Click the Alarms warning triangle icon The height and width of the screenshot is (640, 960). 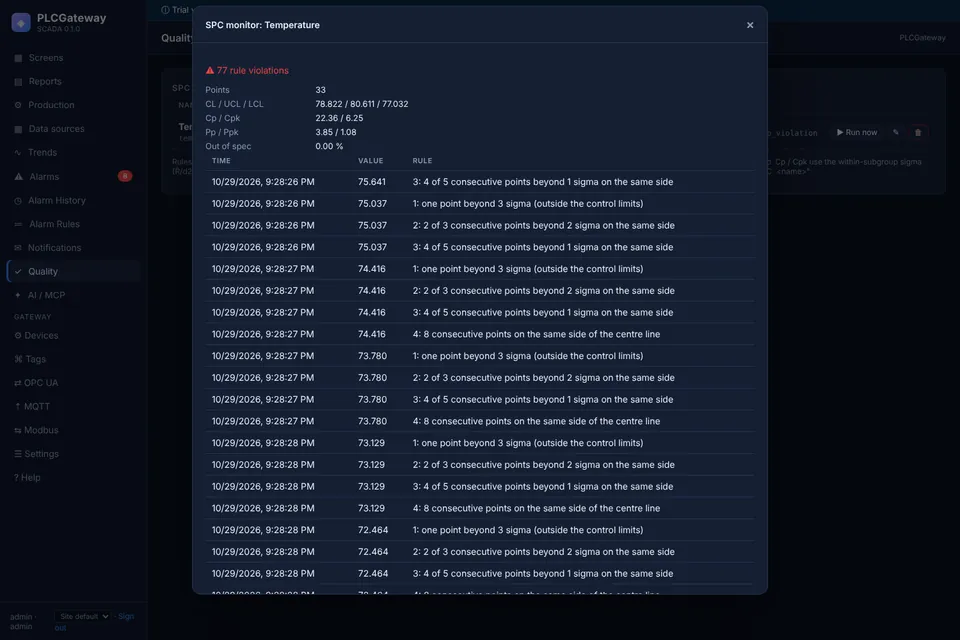[x=18, y=176]
